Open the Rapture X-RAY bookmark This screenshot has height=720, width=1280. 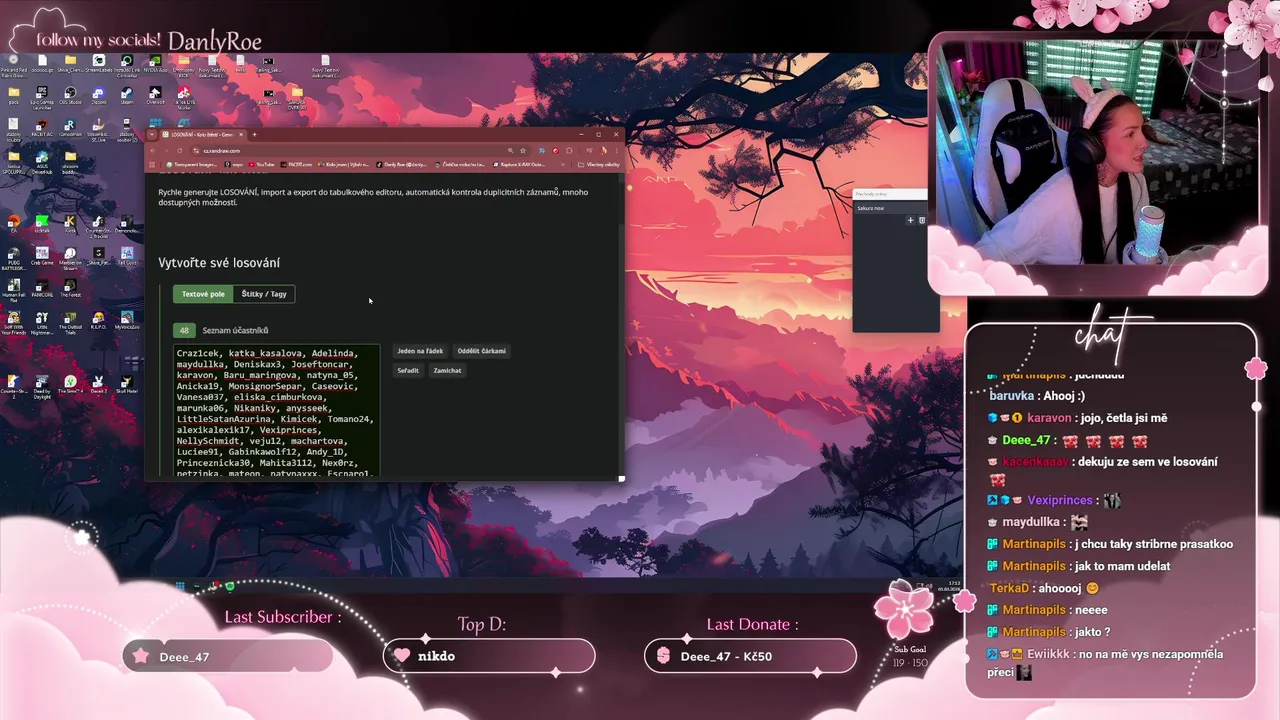point(519,164)
